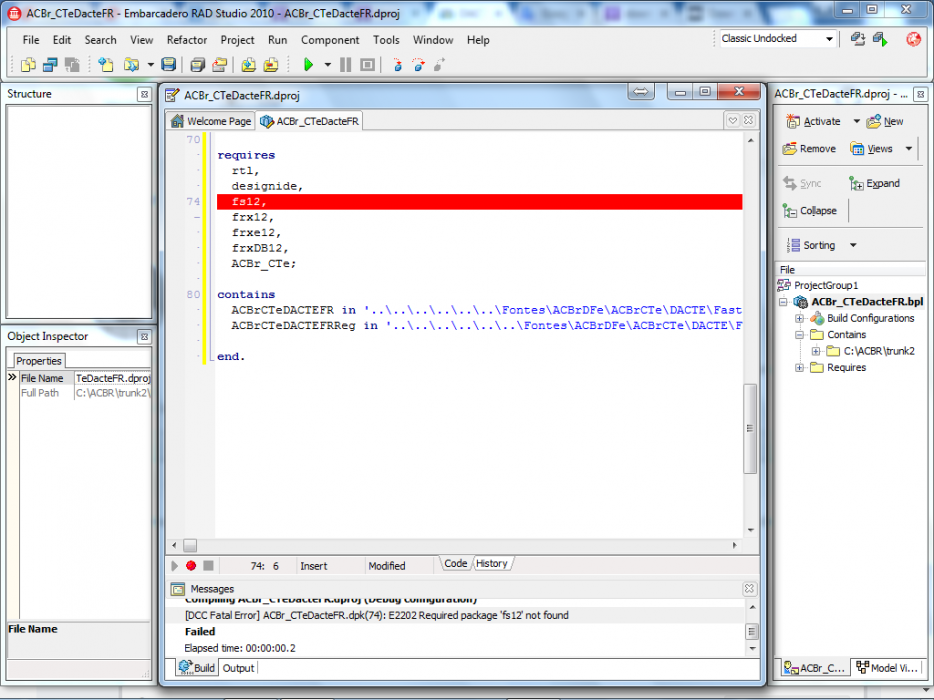This screenshot has width=934, height=700.
Task: Click the Expand button in Project Manager
Action: coord(874,183)
